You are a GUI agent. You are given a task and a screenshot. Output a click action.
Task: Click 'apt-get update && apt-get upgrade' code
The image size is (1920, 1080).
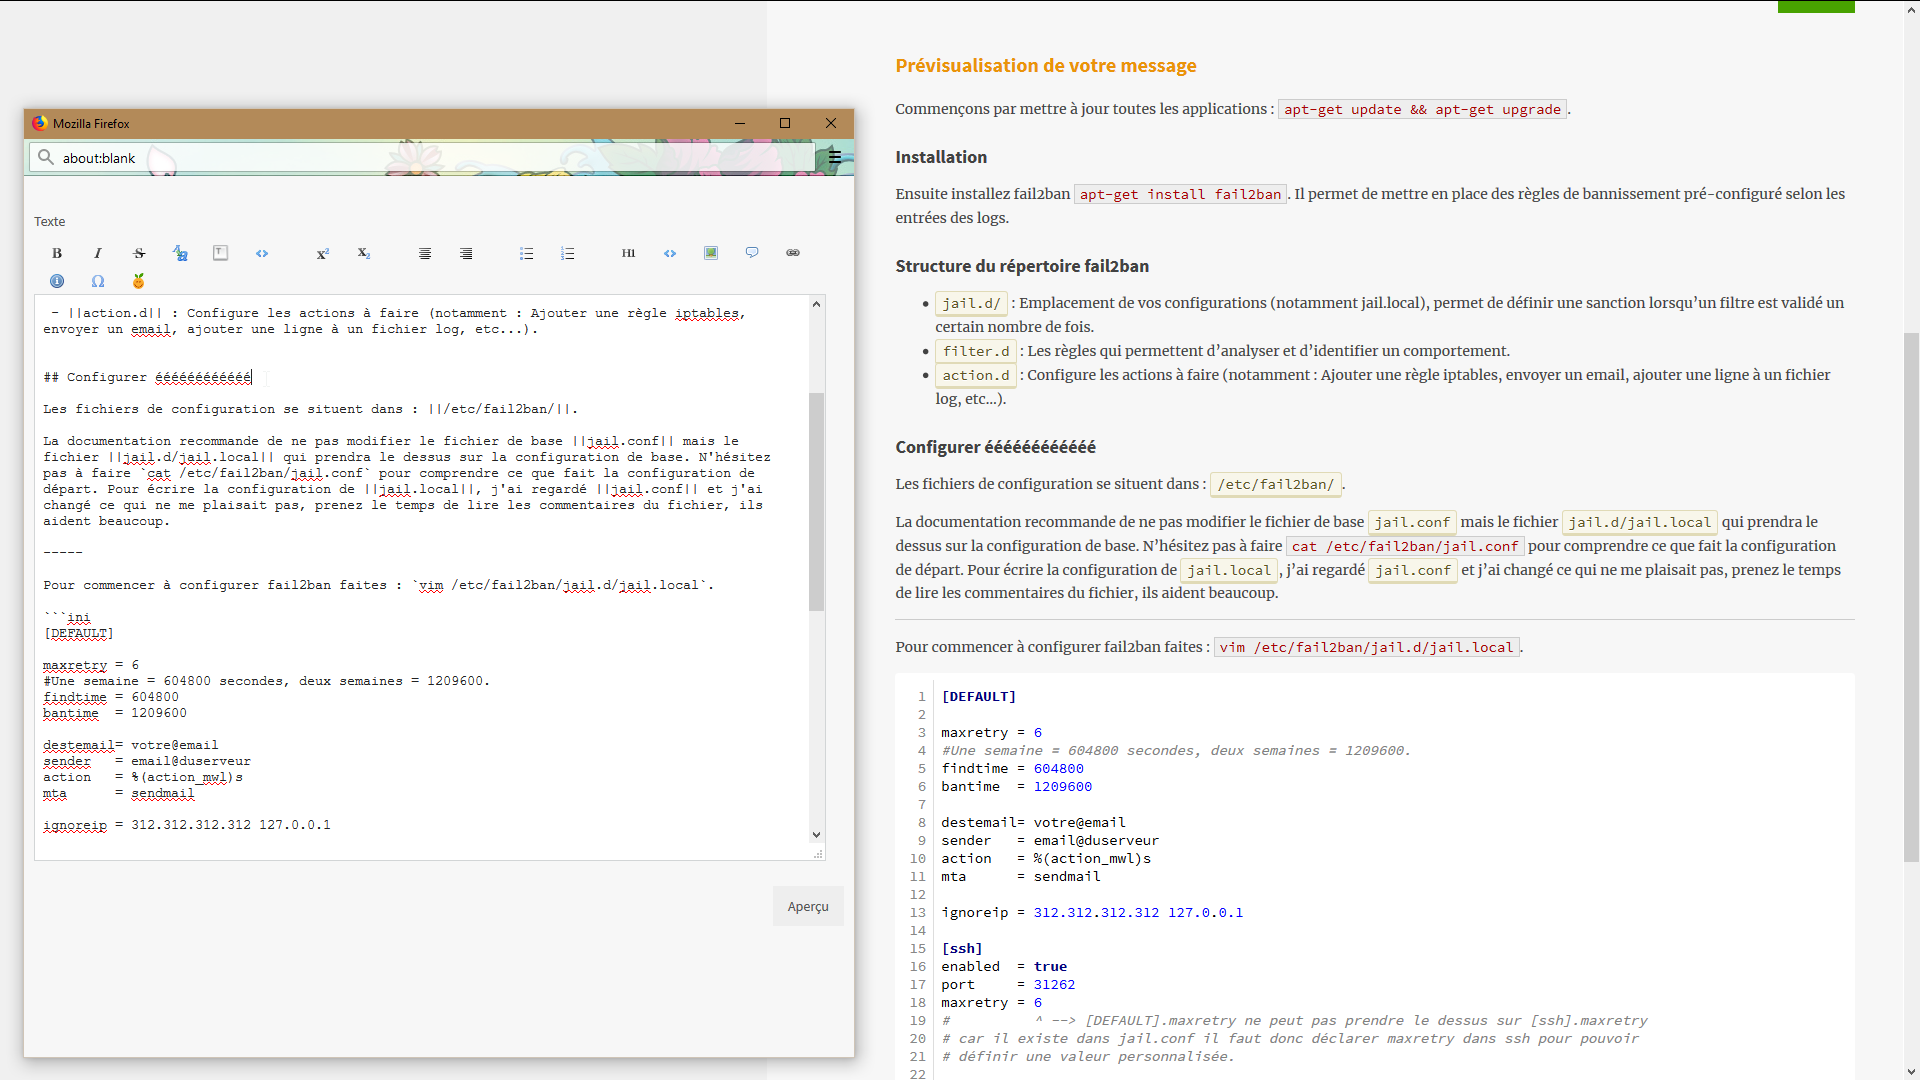[x=1422, y=109]
